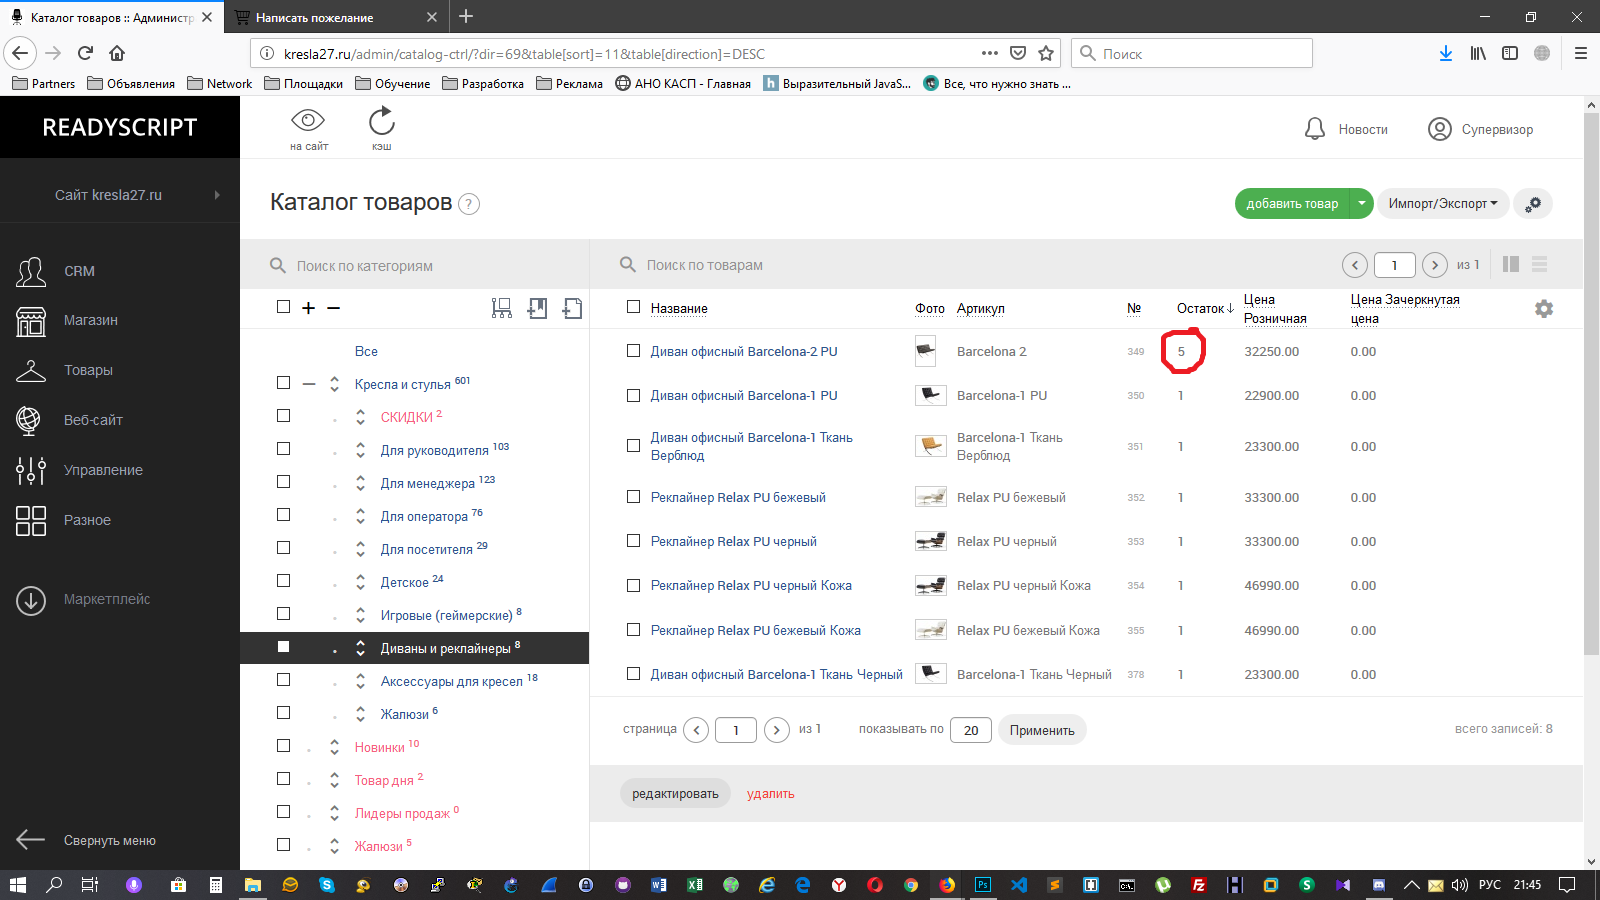The height and width of the screenshot is (900, 1600).
Task: Click the cache refresh 'кэш' icon
Action: (x=382, y=122)
